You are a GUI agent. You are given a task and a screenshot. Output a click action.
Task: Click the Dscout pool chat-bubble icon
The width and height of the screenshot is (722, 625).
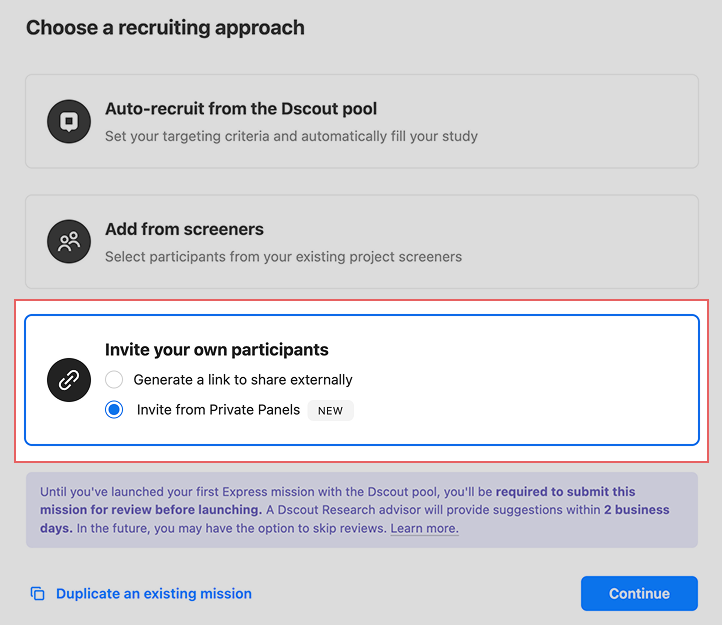[x=69, y=122]
